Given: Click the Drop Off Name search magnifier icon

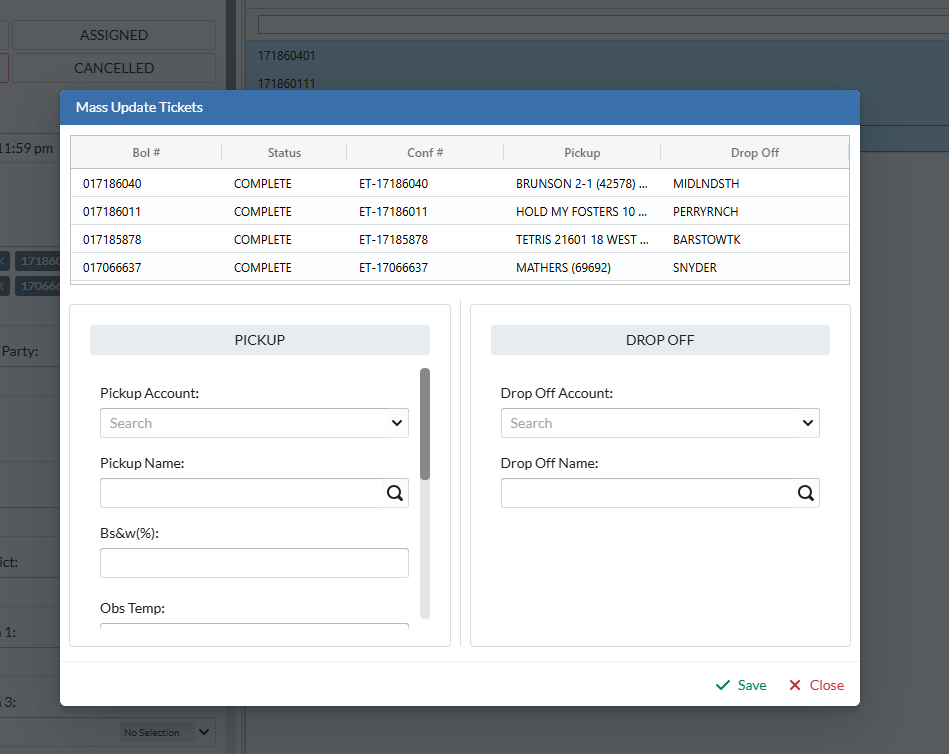Looking at the screenshot, I should pos(806,493).
